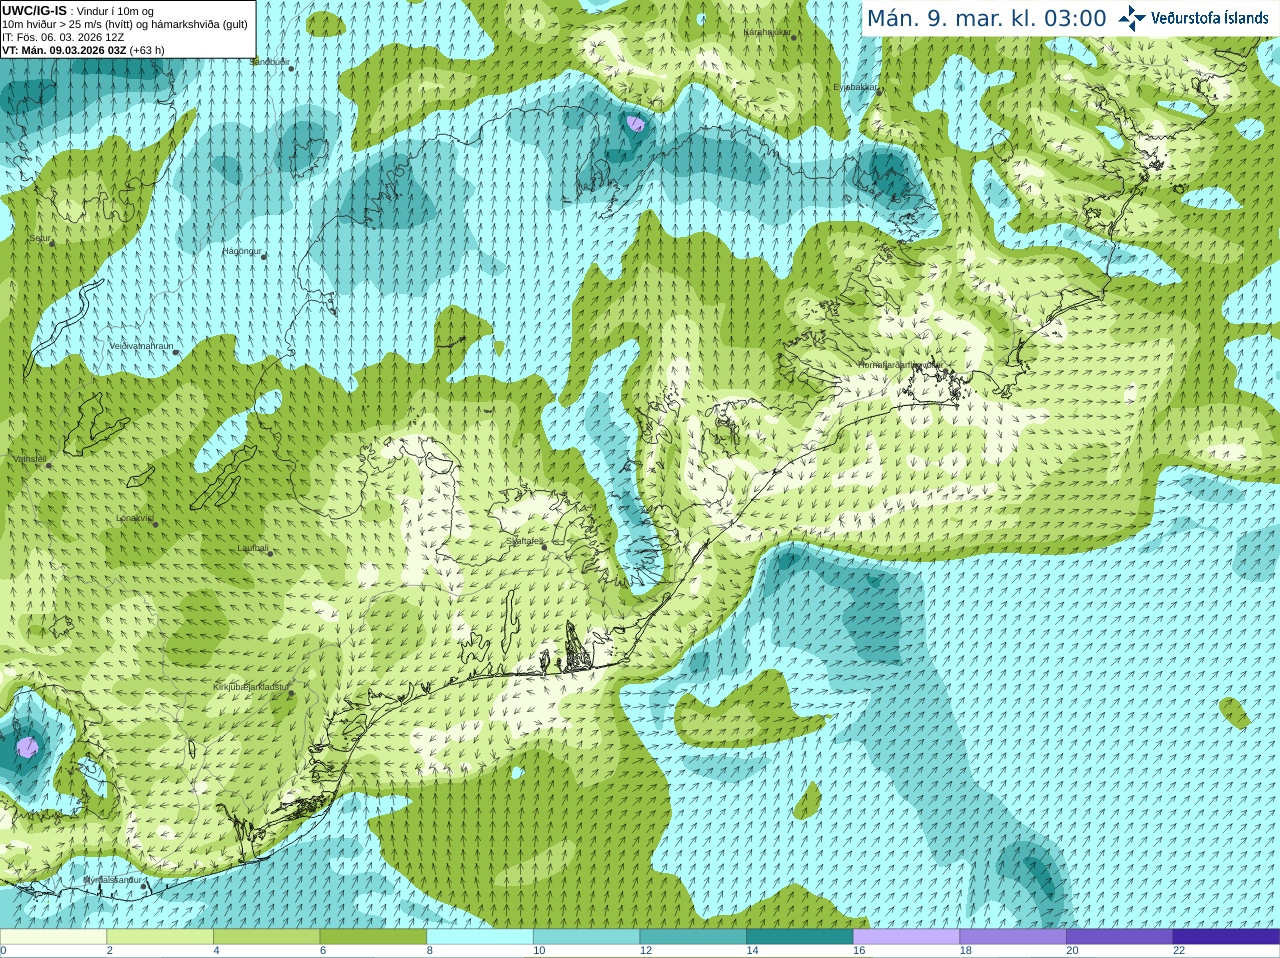Click the 10–12 m/s legend swatch
The image size is (1280, 958).
tap(587, 937)
